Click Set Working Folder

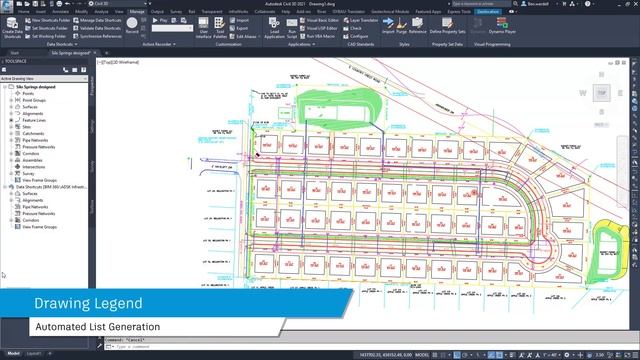point(45,36)
